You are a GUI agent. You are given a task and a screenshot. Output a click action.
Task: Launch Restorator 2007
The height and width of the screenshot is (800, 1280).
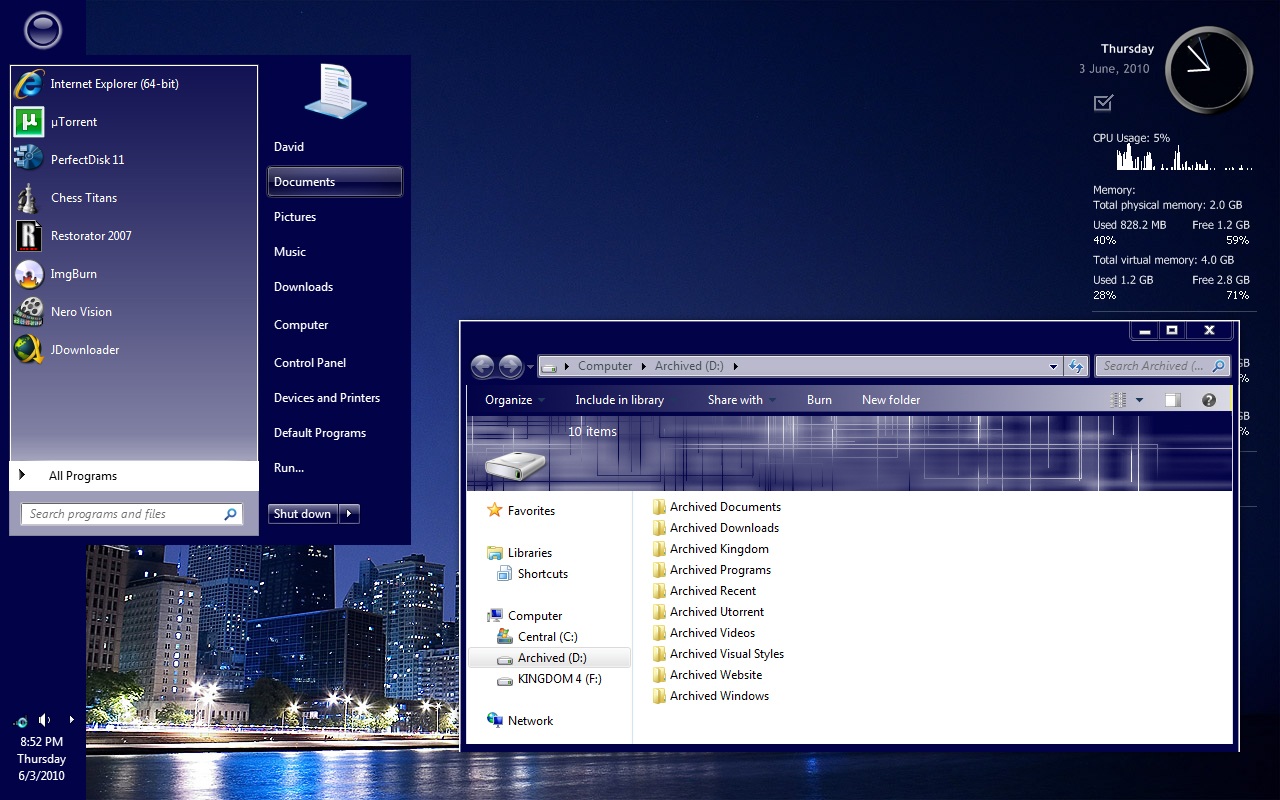(x=134, y=236)
